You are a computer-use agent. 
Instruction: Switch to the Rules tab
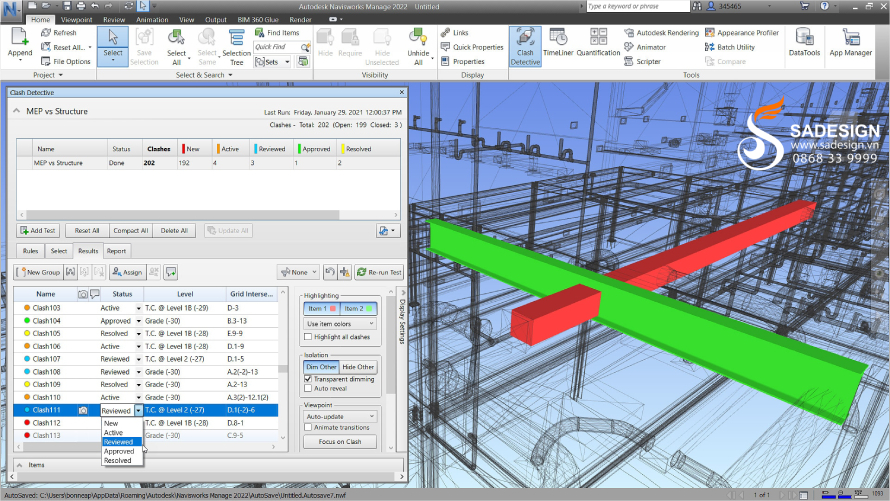pyautogui.click(x=31, y=251)
